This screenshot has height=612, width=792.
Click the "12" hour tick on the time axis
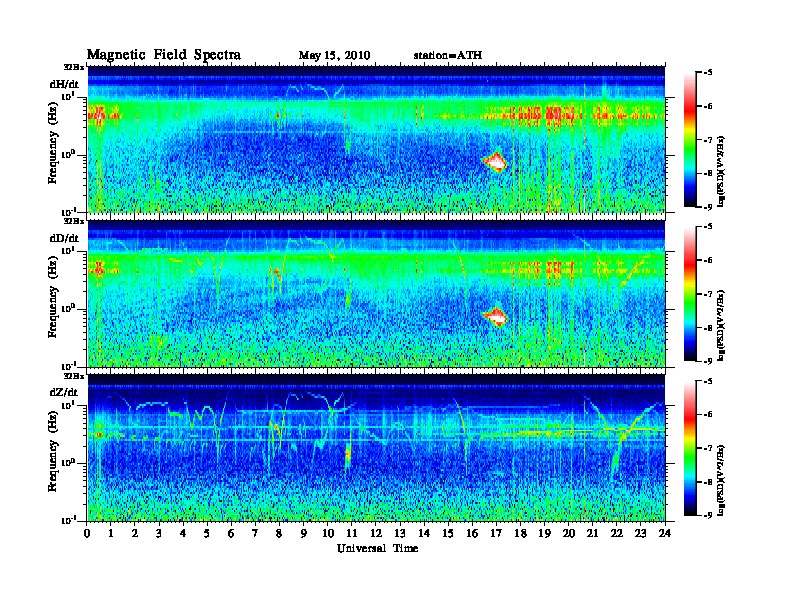pos(376,533)
